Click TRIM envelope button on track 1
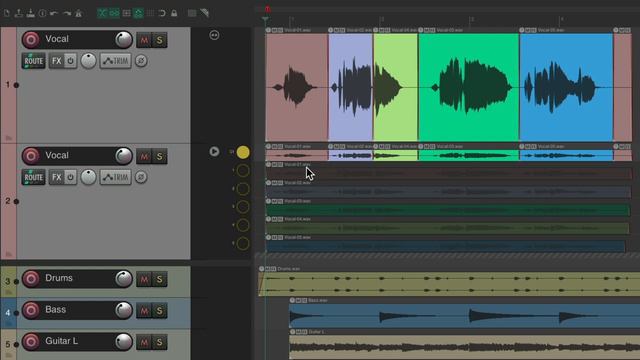The height and width of the screenshot is (360, 640). [x=116, y=61]
